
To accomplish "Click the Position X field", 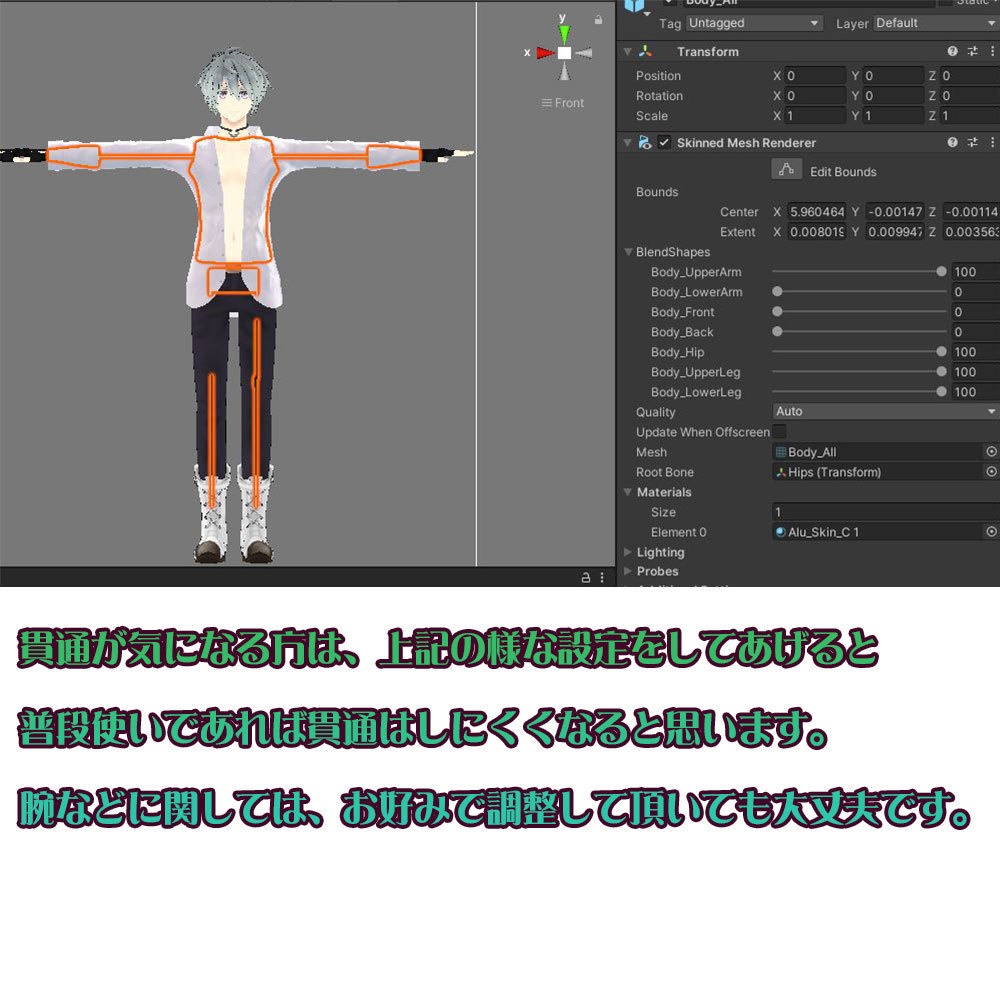I will point(815,75).
